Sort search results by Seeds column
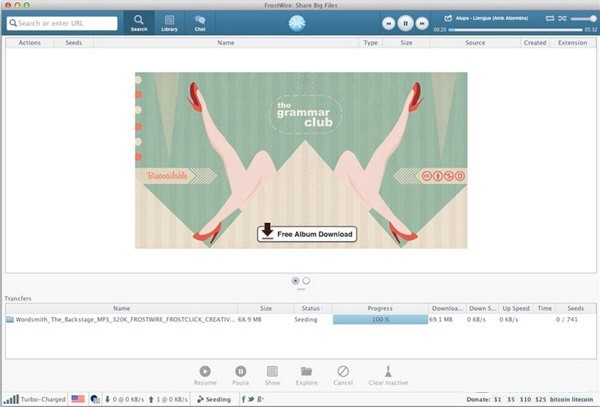 point(73,42)
